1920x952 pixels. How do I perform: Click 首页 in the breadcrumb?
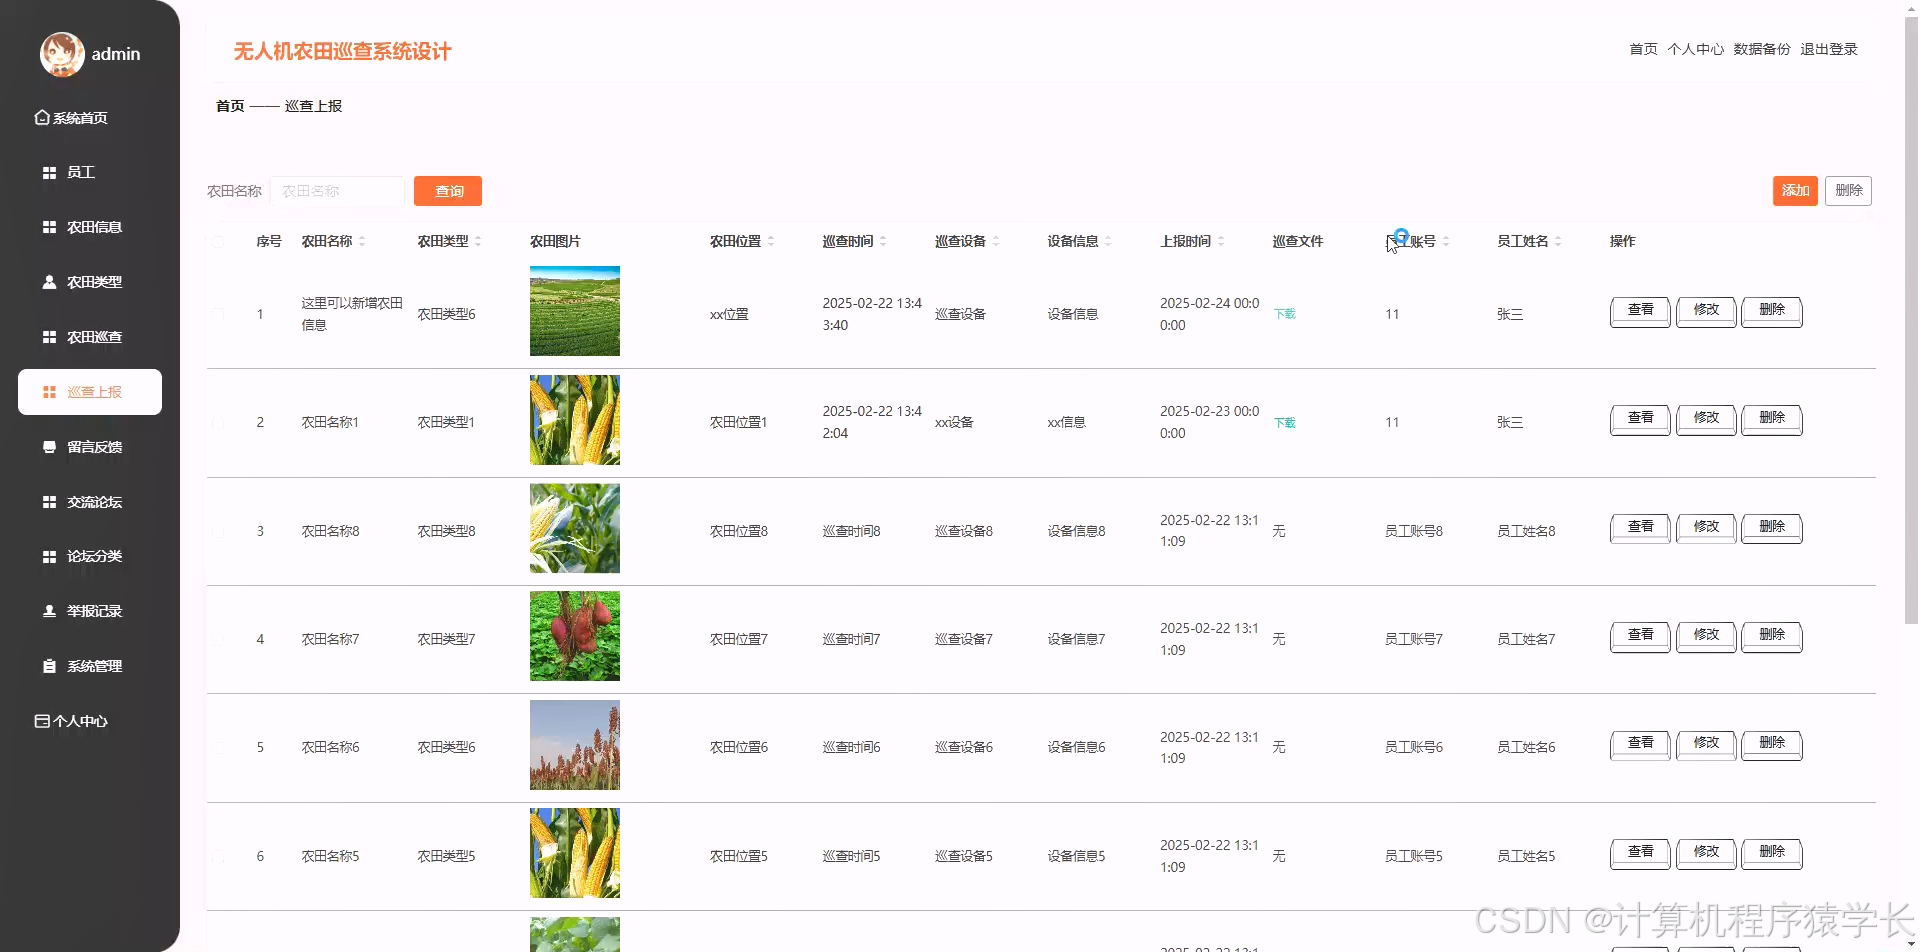click(x=230, y=106)
